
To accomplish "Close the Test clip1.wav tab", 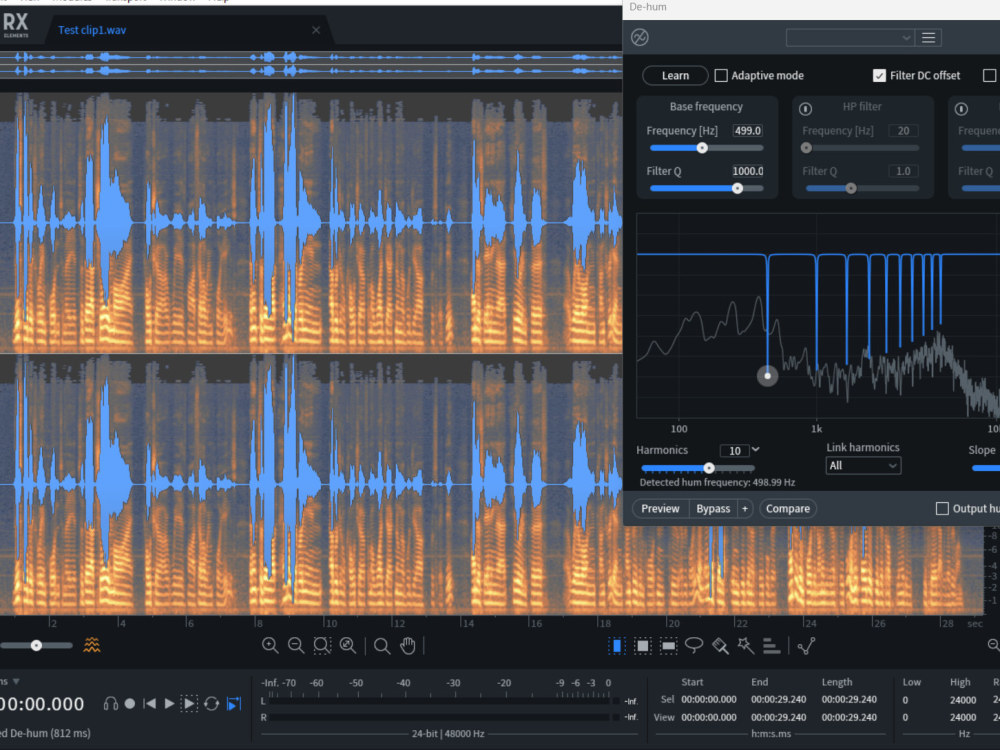I will [x=316, y=30].
